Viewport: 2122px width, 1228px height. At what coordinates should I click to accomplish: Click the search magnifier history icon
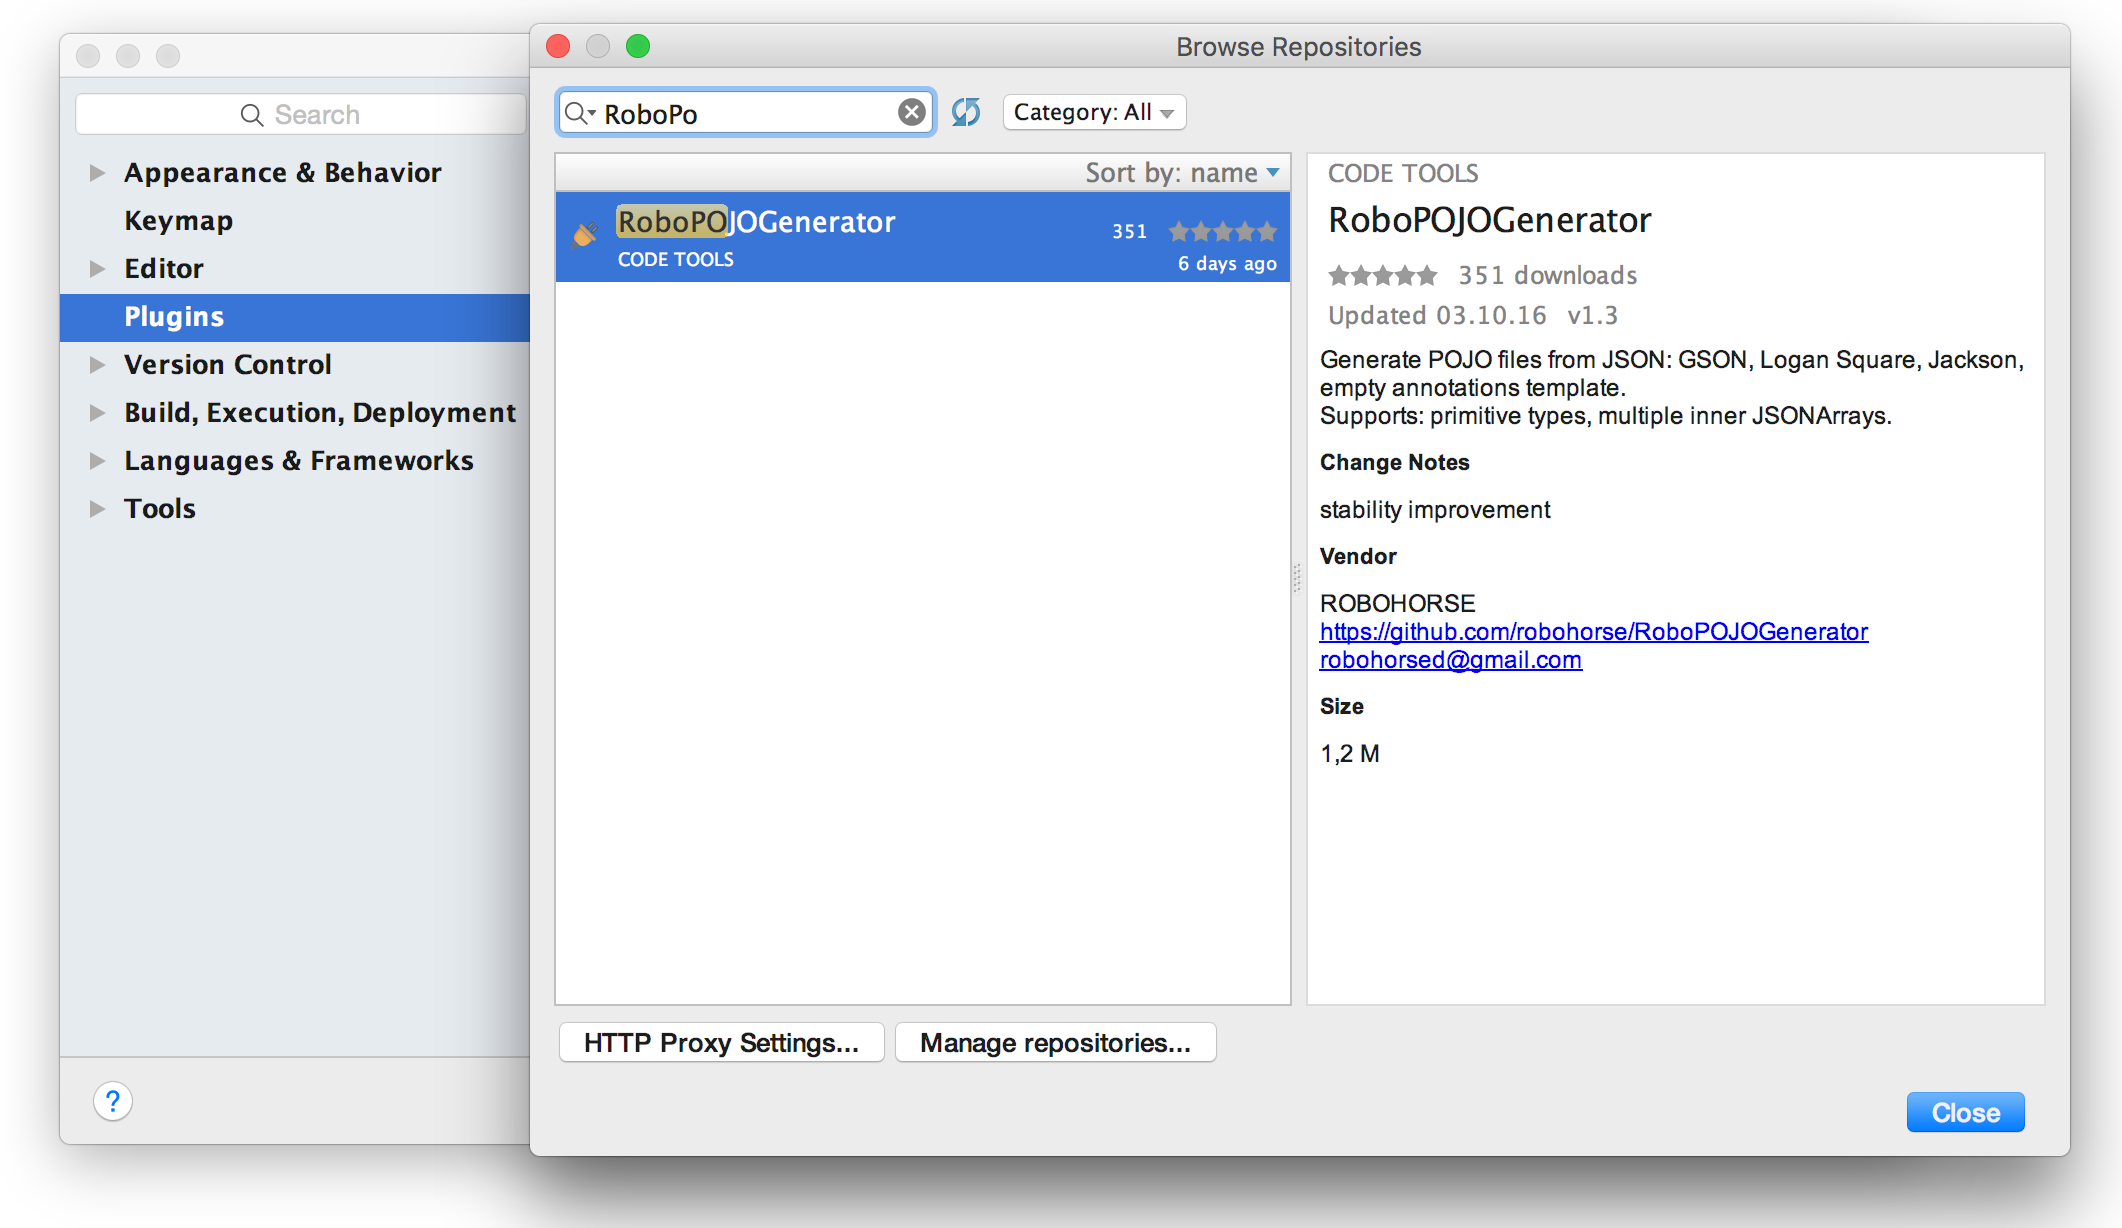coord(580,113)
